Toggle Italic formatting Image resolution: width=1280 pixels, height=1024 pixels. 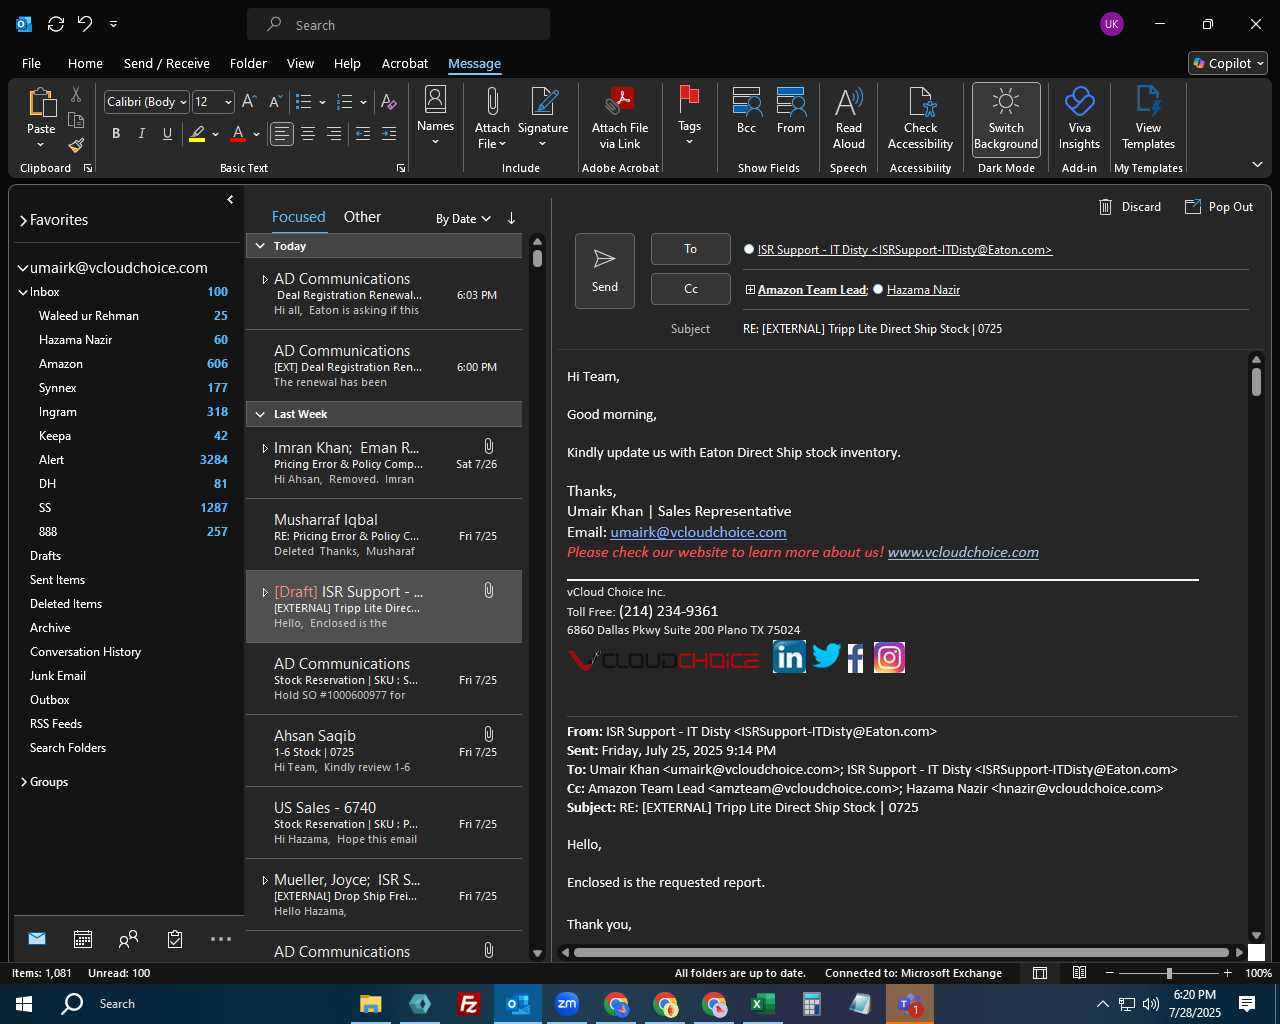click(x=141, y=133)
